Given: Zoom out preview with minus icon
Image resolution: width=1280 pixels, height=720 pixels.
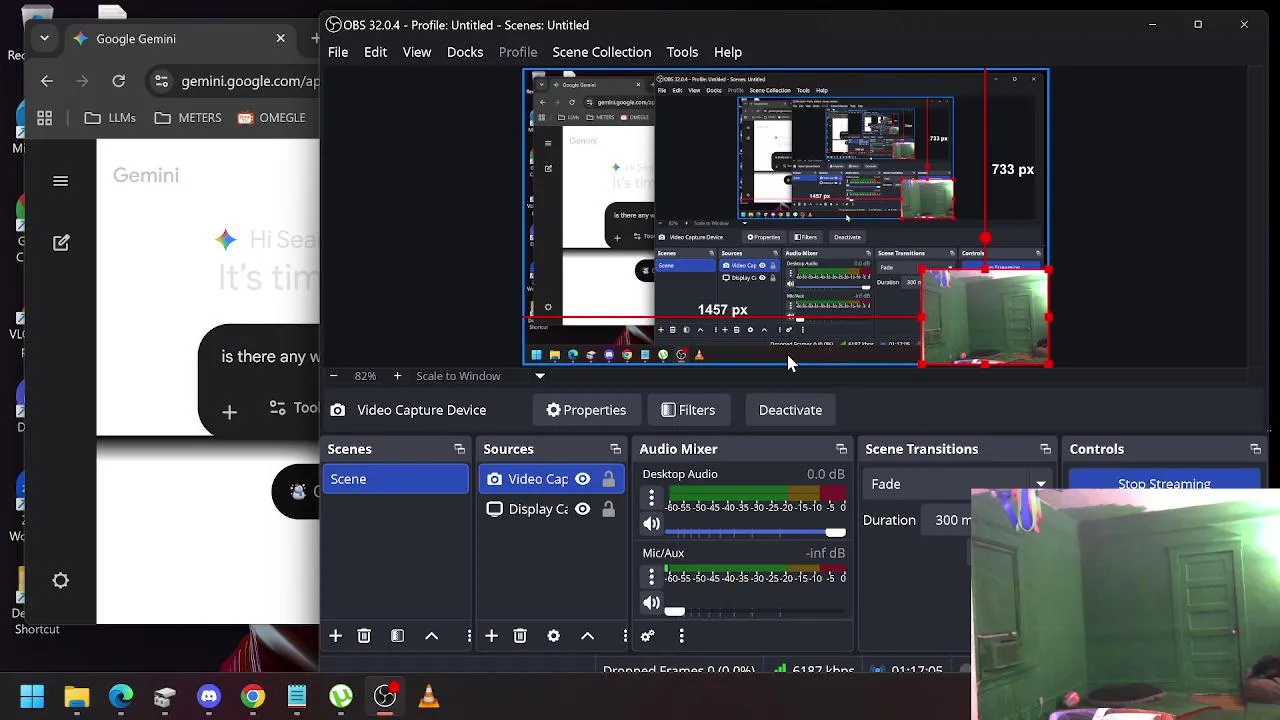Looking at the screenshot, I should point(333,376).
